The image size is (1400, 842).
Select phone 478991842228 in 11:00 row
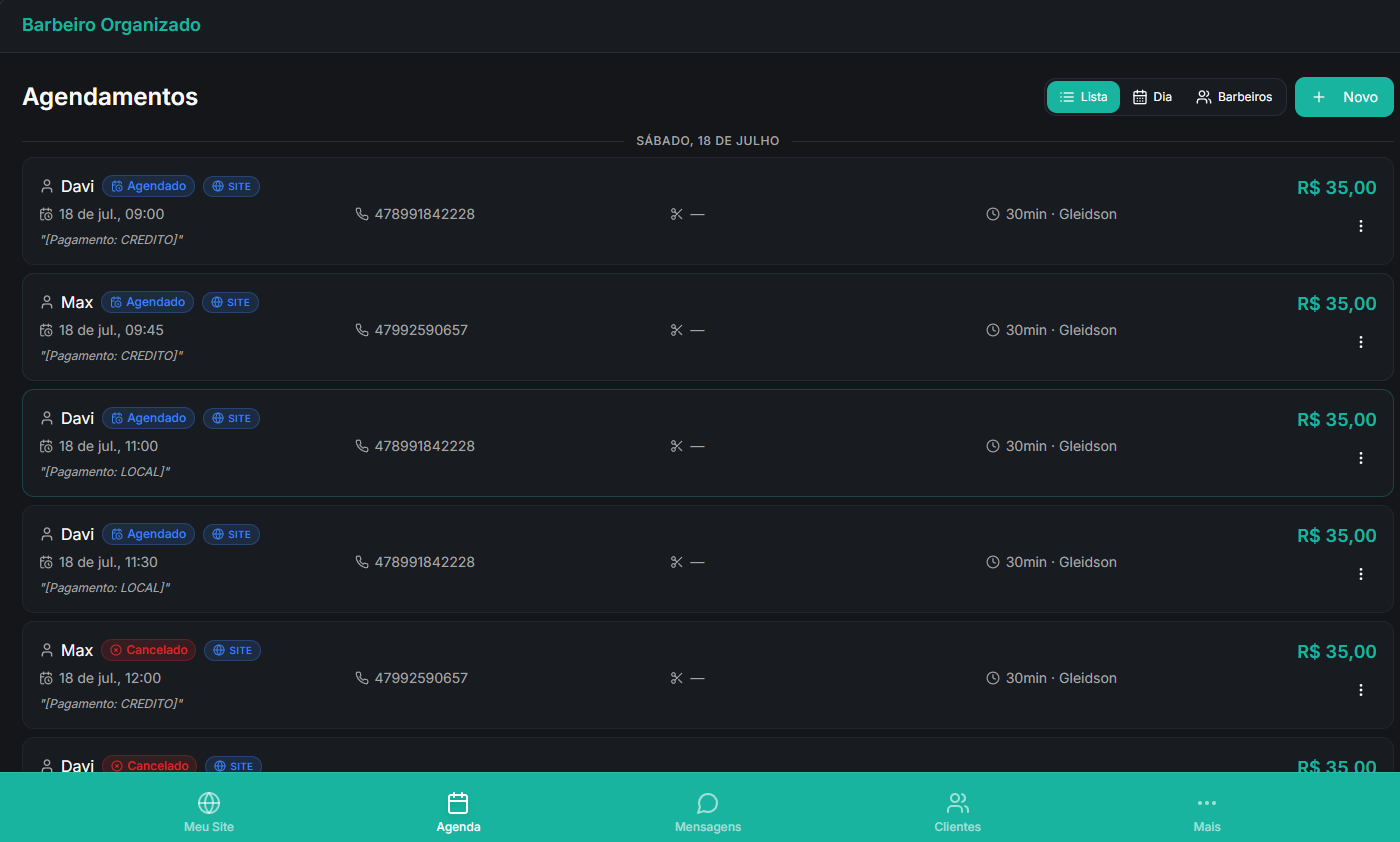[x=425, y=446]
